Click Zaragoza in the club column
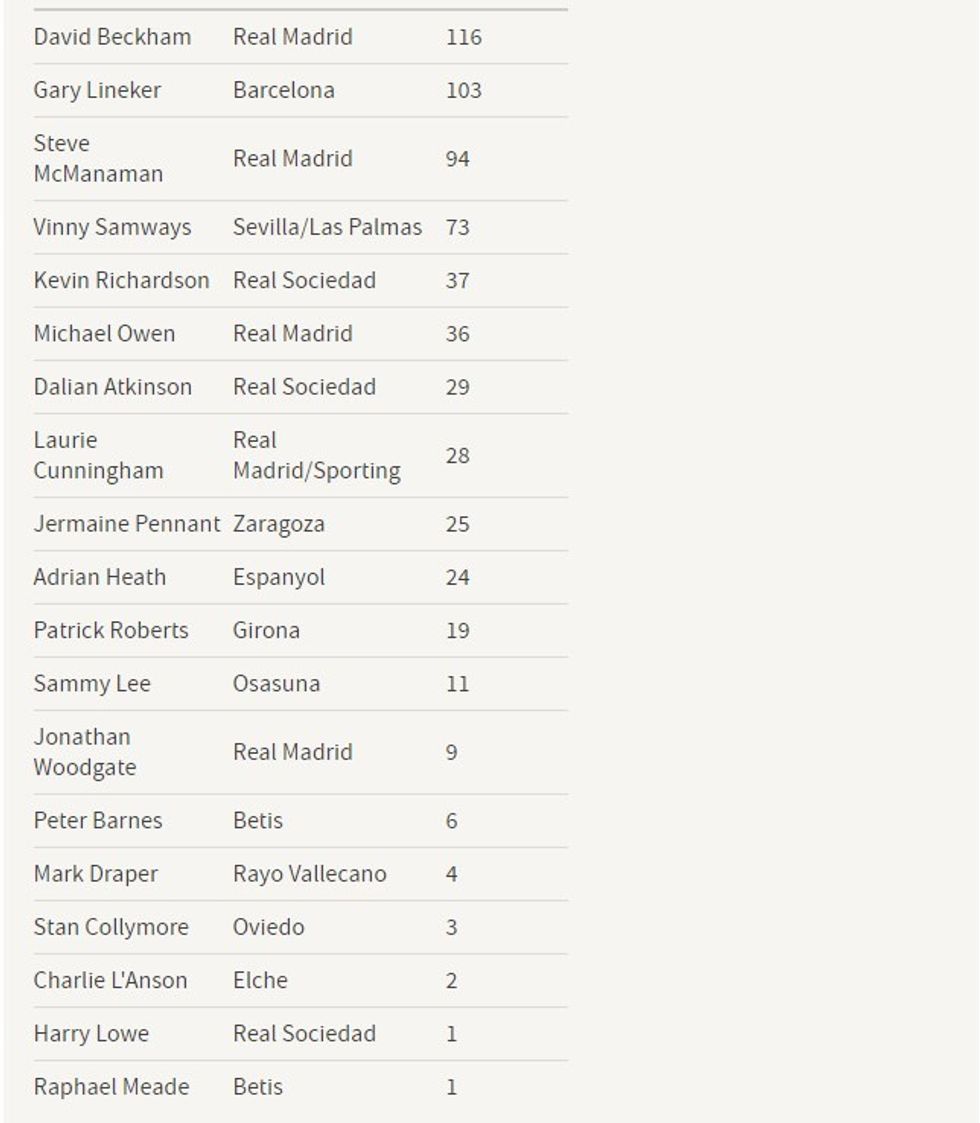 tap(278, 525)
